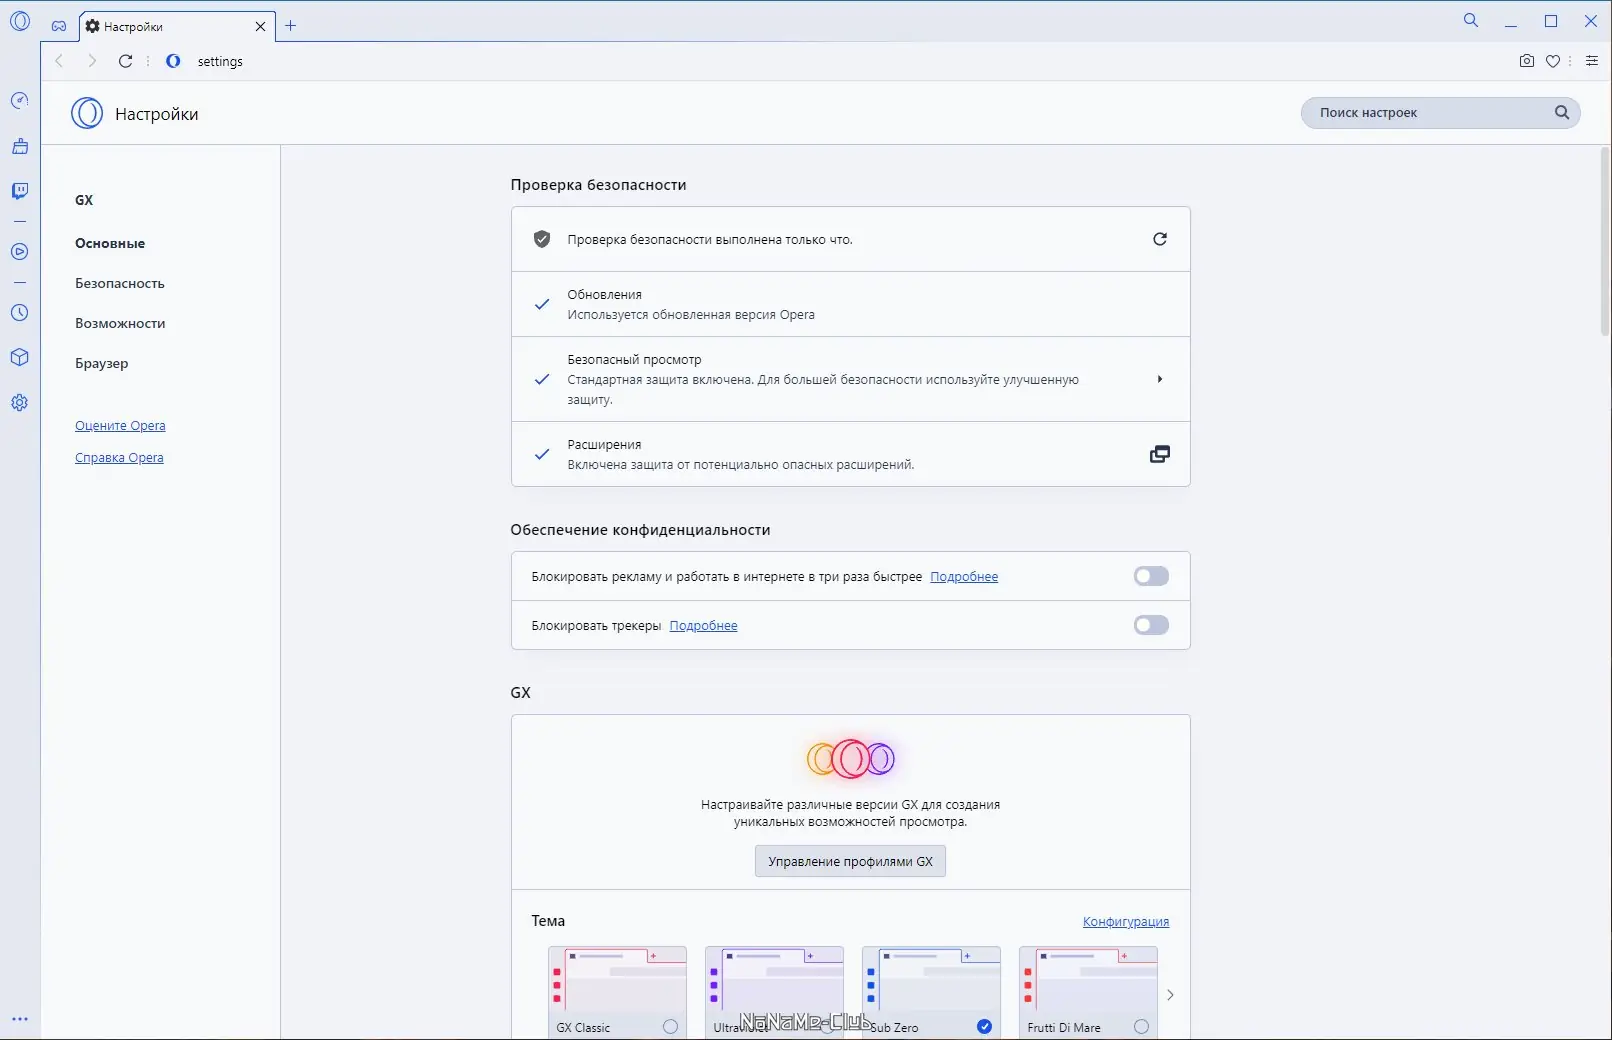The image size is (1612, 1040).
Task: Open the Player sidebar icon
Action: pos(19,252)
